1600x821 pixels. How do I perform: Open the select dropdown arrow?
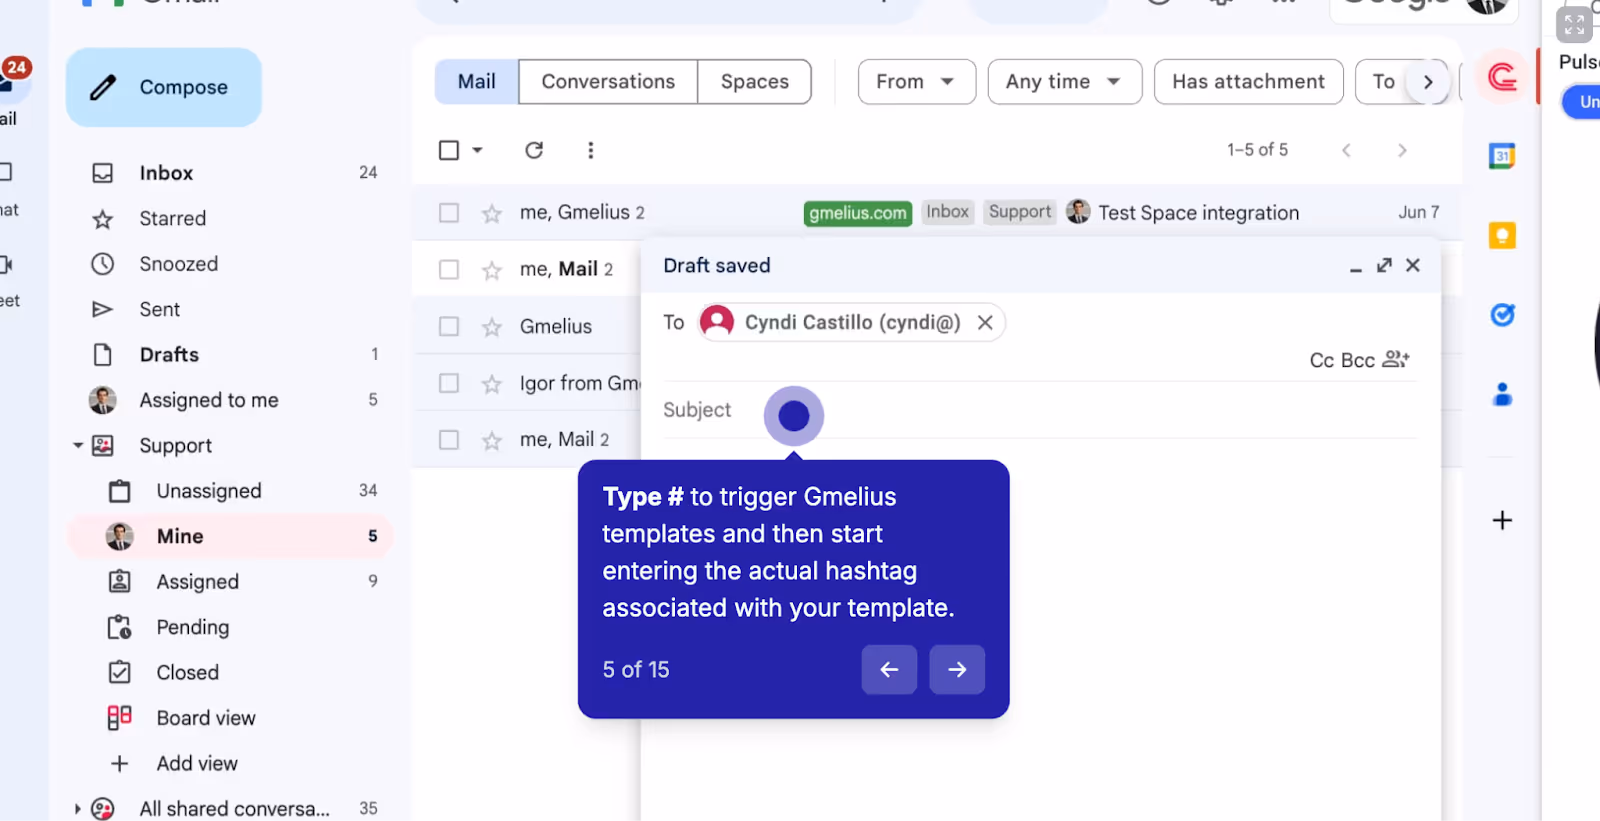[477, 150]
